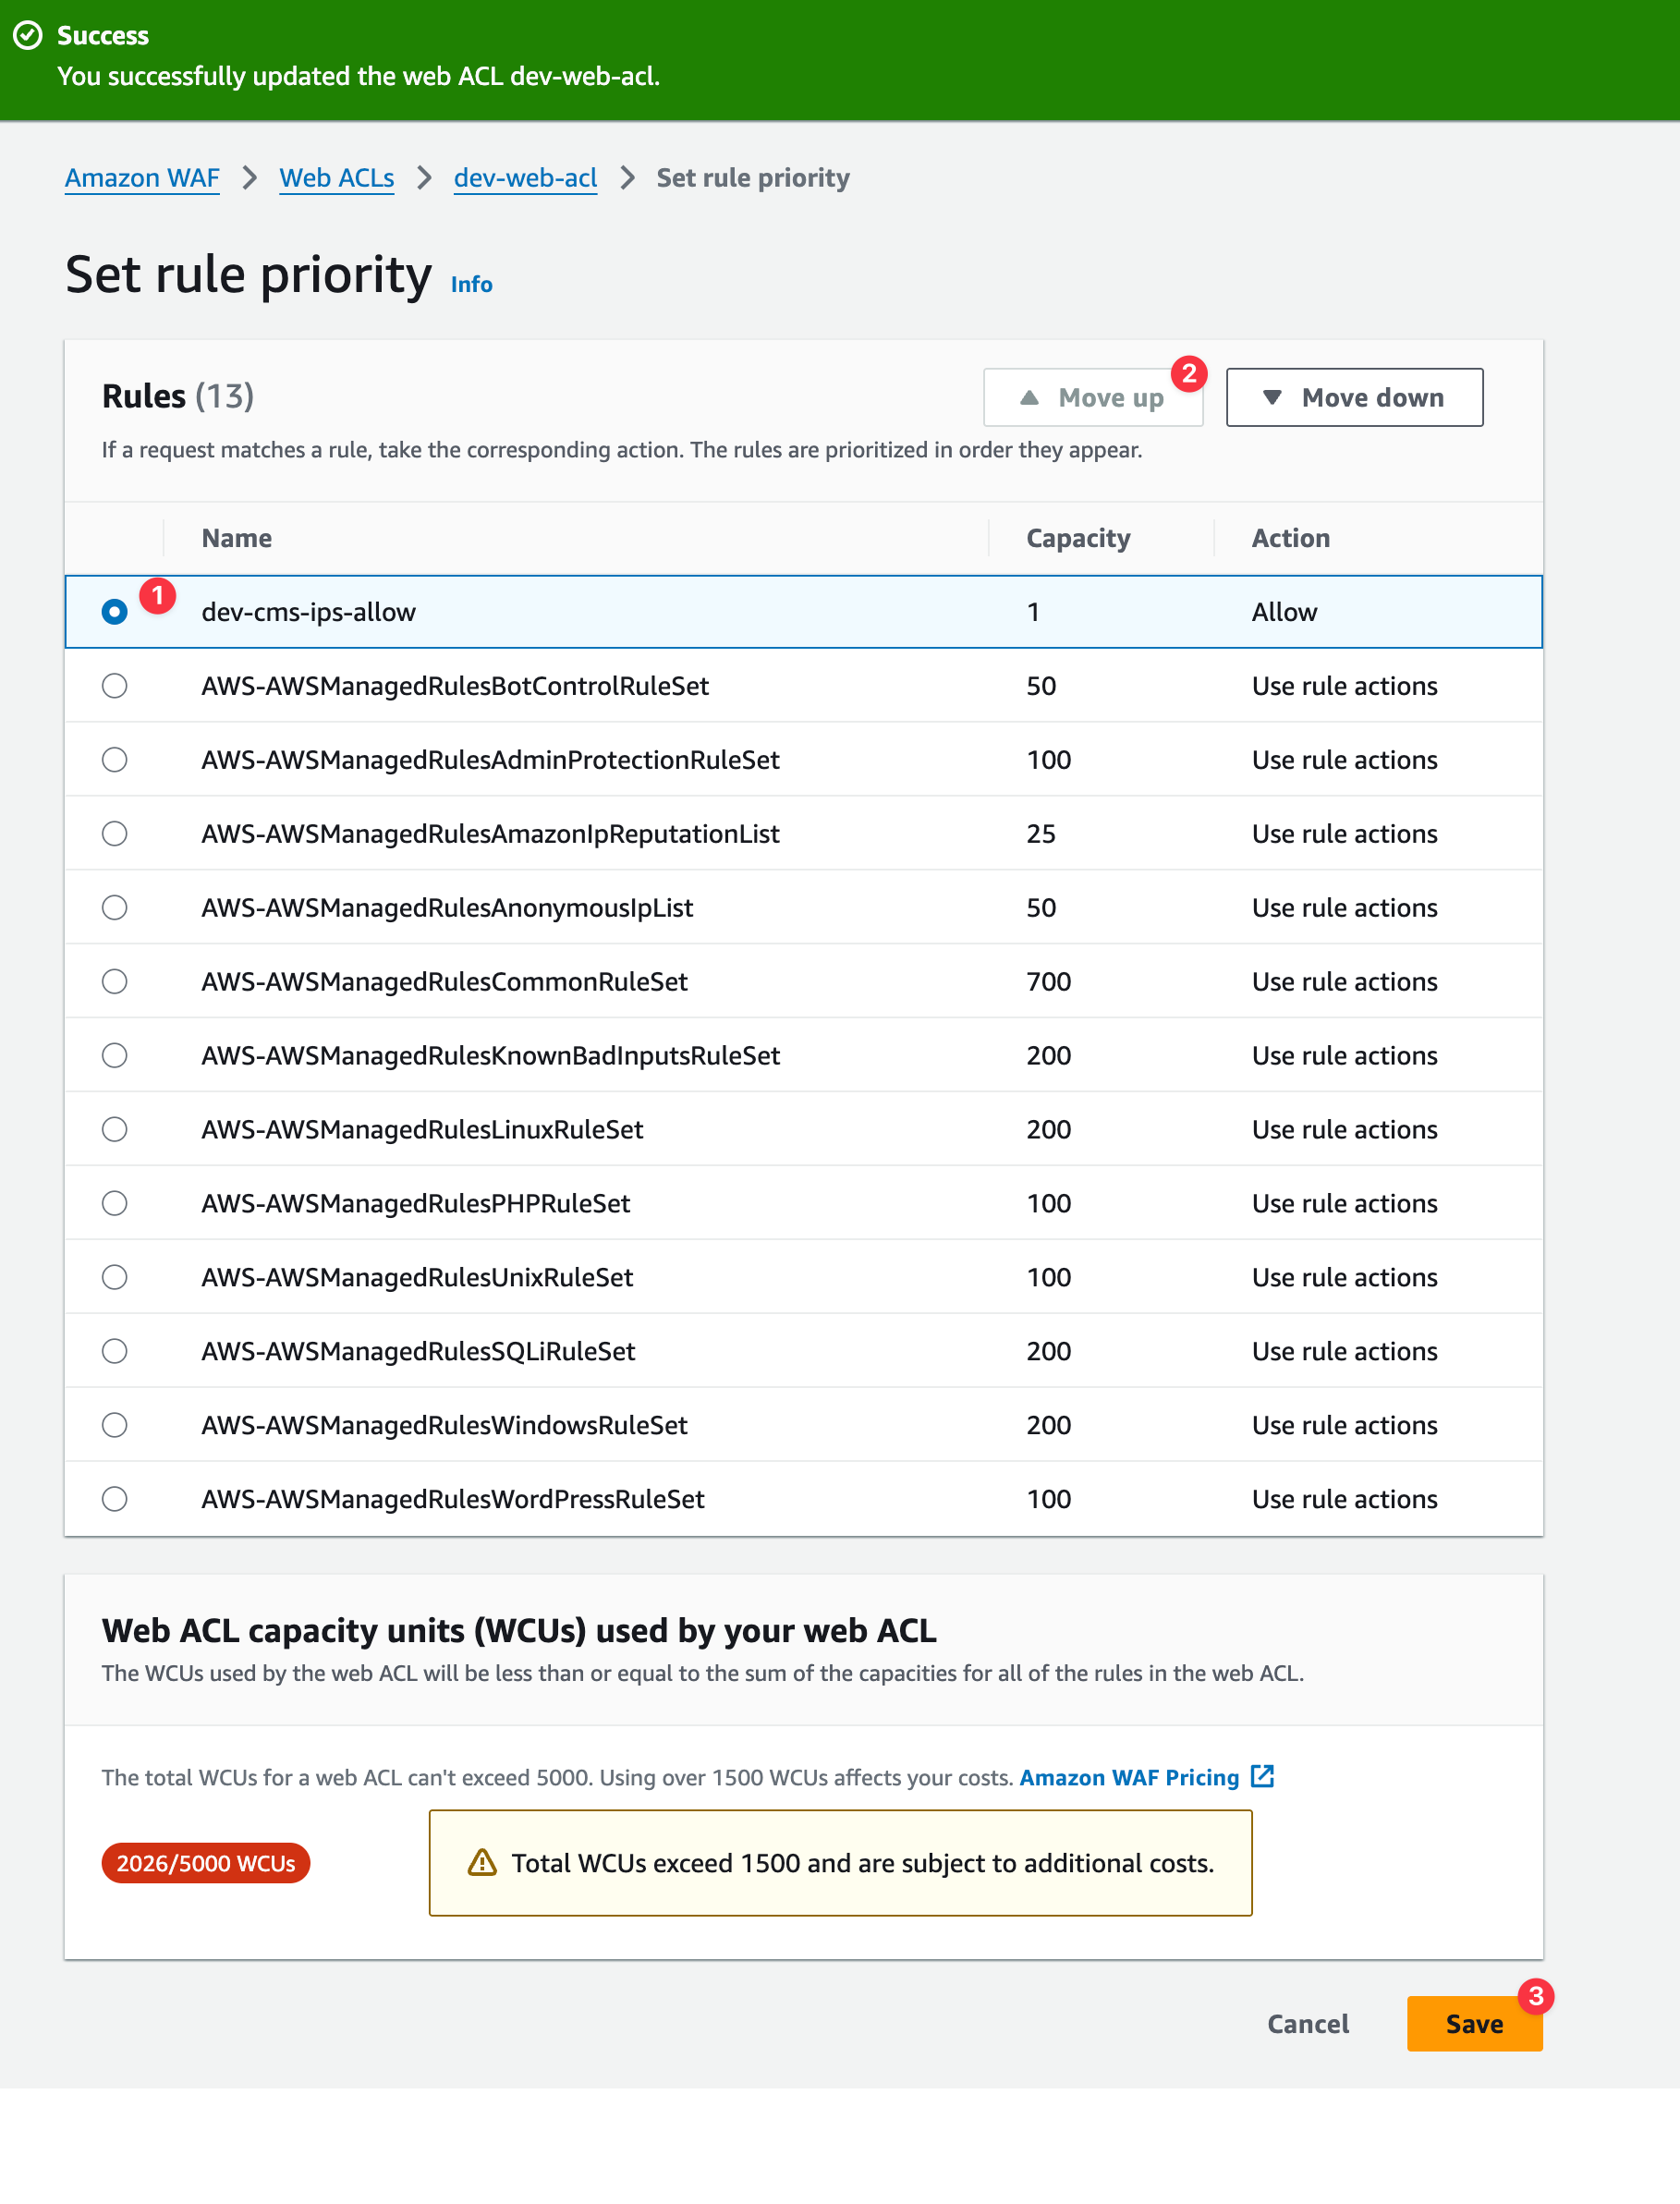Click the Move up button

pos(1092,397)
